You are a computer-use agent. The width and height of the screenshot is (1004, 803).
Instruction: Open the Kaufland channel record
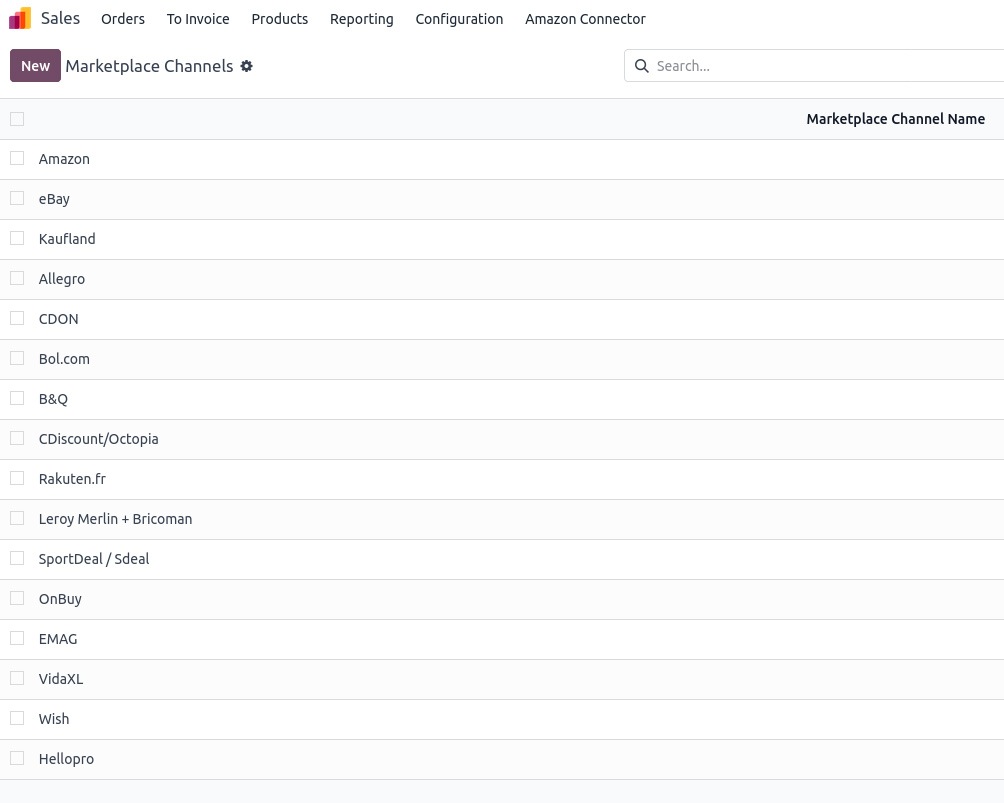coord(67,239)
